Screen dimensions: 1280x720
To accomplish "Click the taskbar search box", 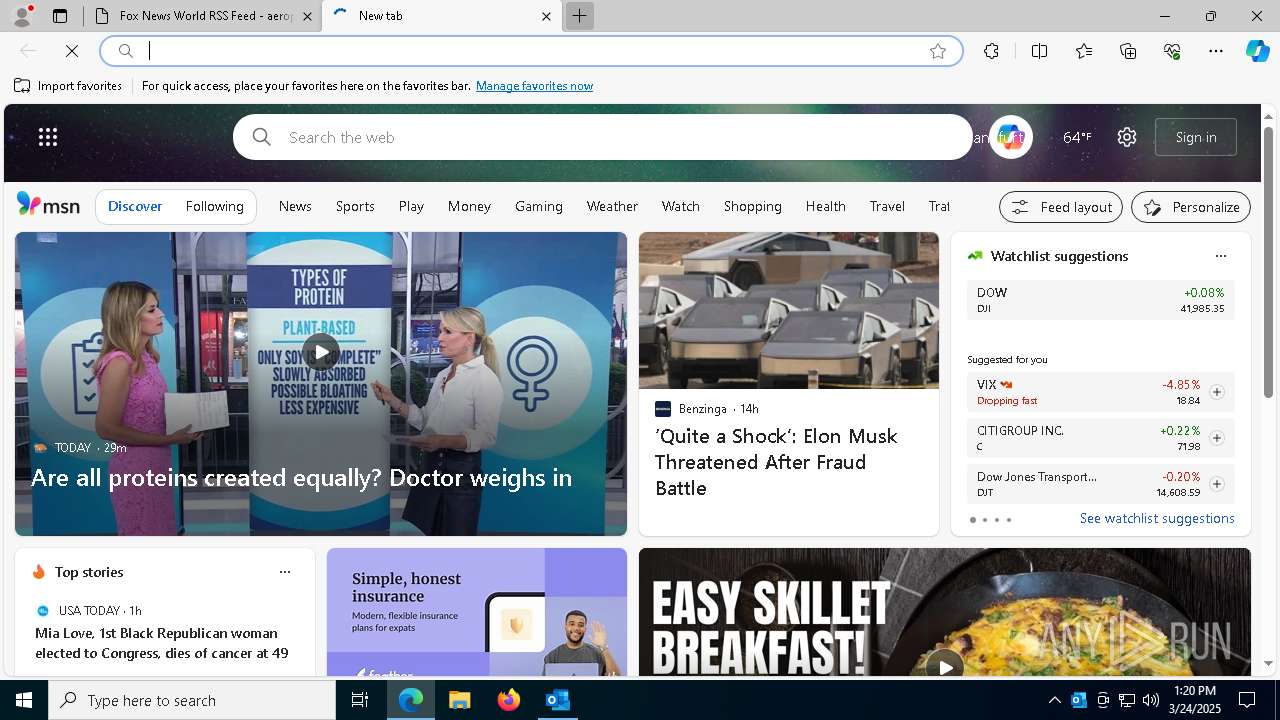I will (x=192, y=700).
